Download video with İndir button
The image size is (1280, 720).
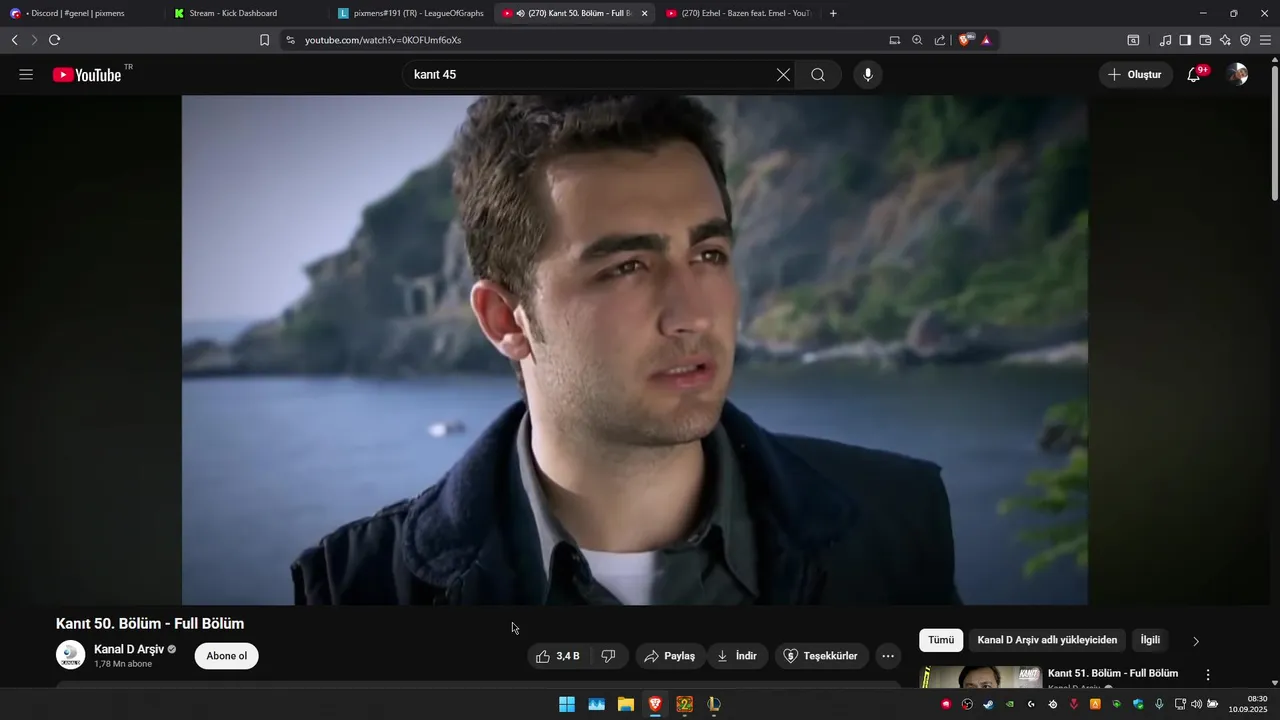(x=737, y=656)
